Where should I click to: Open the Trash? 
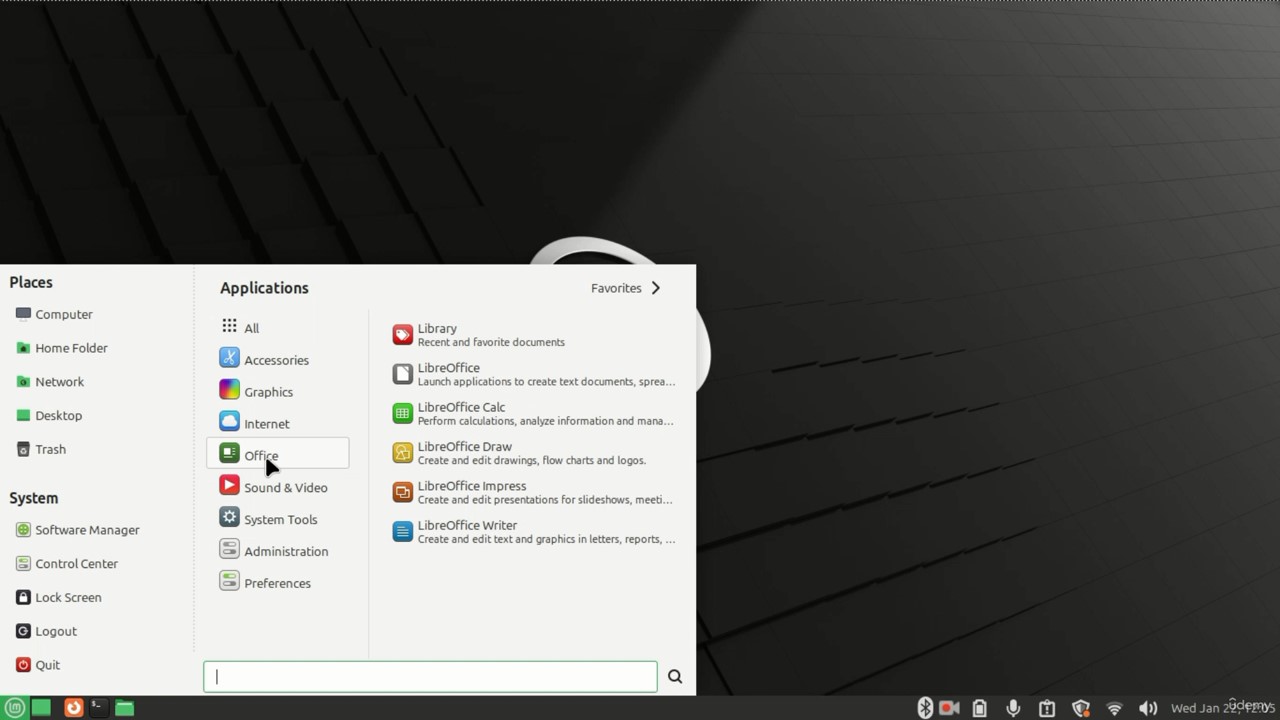pyautogui.click(x=41, y=450)
